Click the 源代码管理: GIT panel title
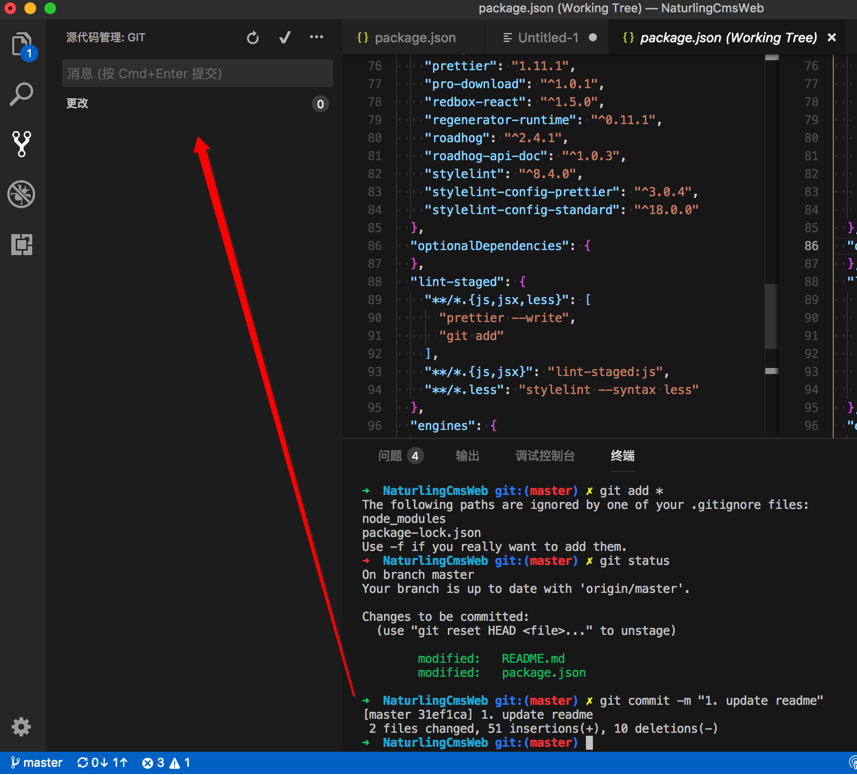 (x=106, y=38)
